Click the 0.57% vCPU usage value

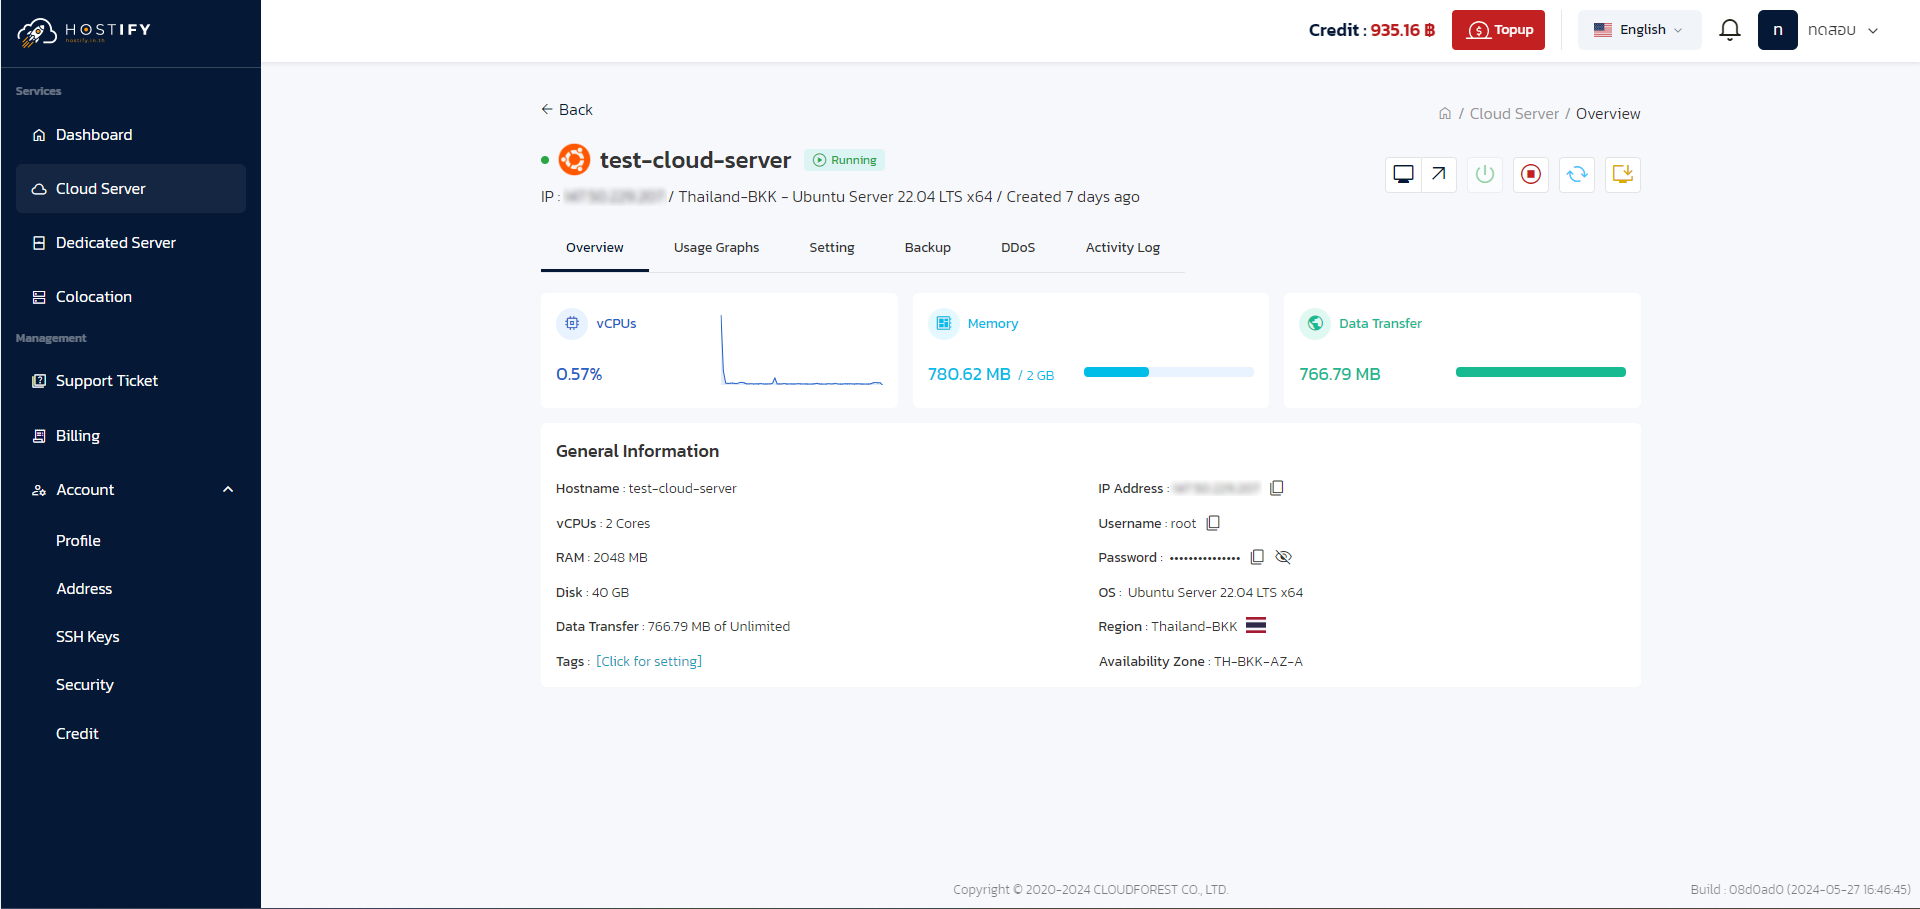[x=579, y=374]
